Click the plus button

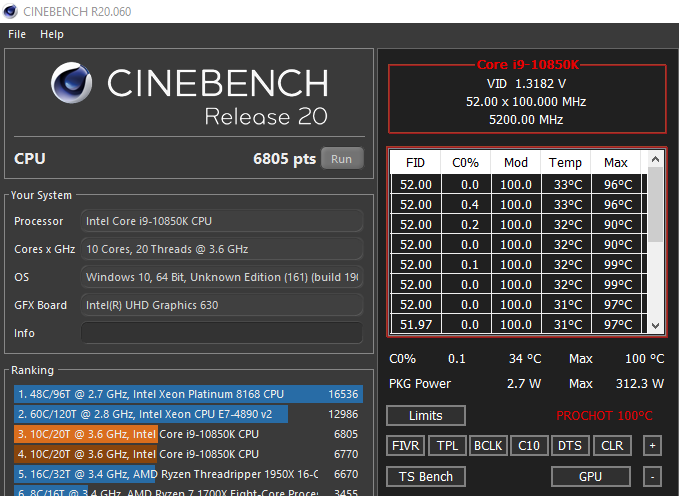652,446
